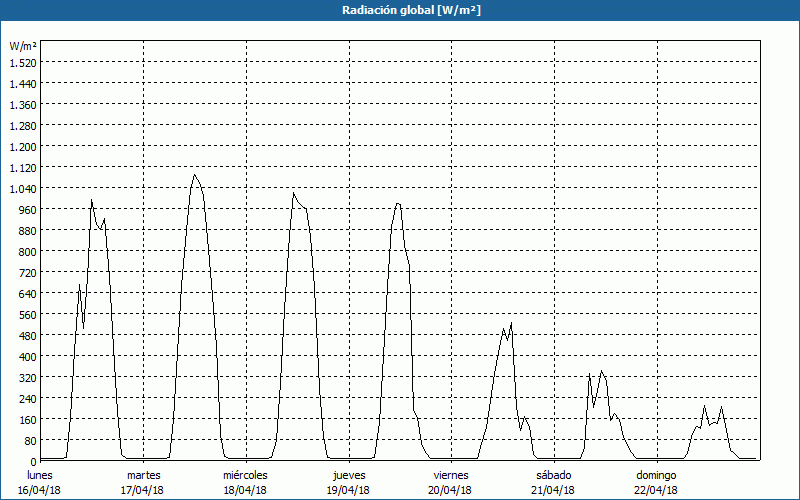Click the 22/04/18 date label
This screenshot has height=500, width=800.
click(x=656, y=490)
